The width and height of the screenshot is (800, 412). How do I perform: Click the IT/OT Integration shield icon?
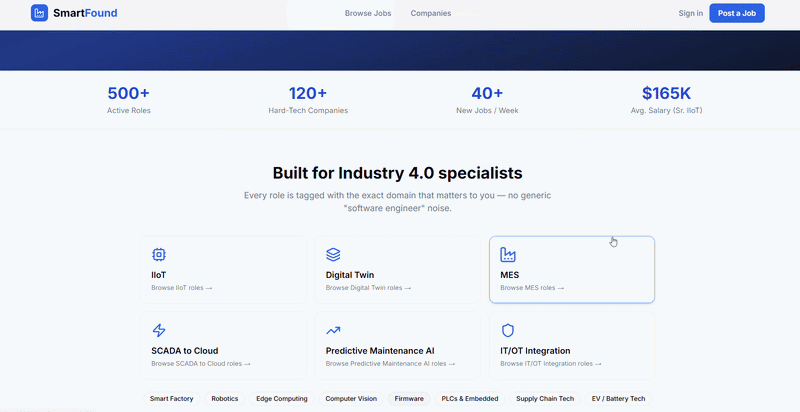pos(508,330)
